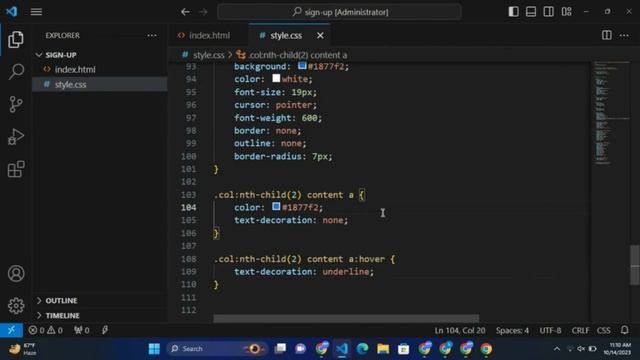The image size is (640, 360).
Task: Open the Extensions view
Action: [x=16, y=169]
